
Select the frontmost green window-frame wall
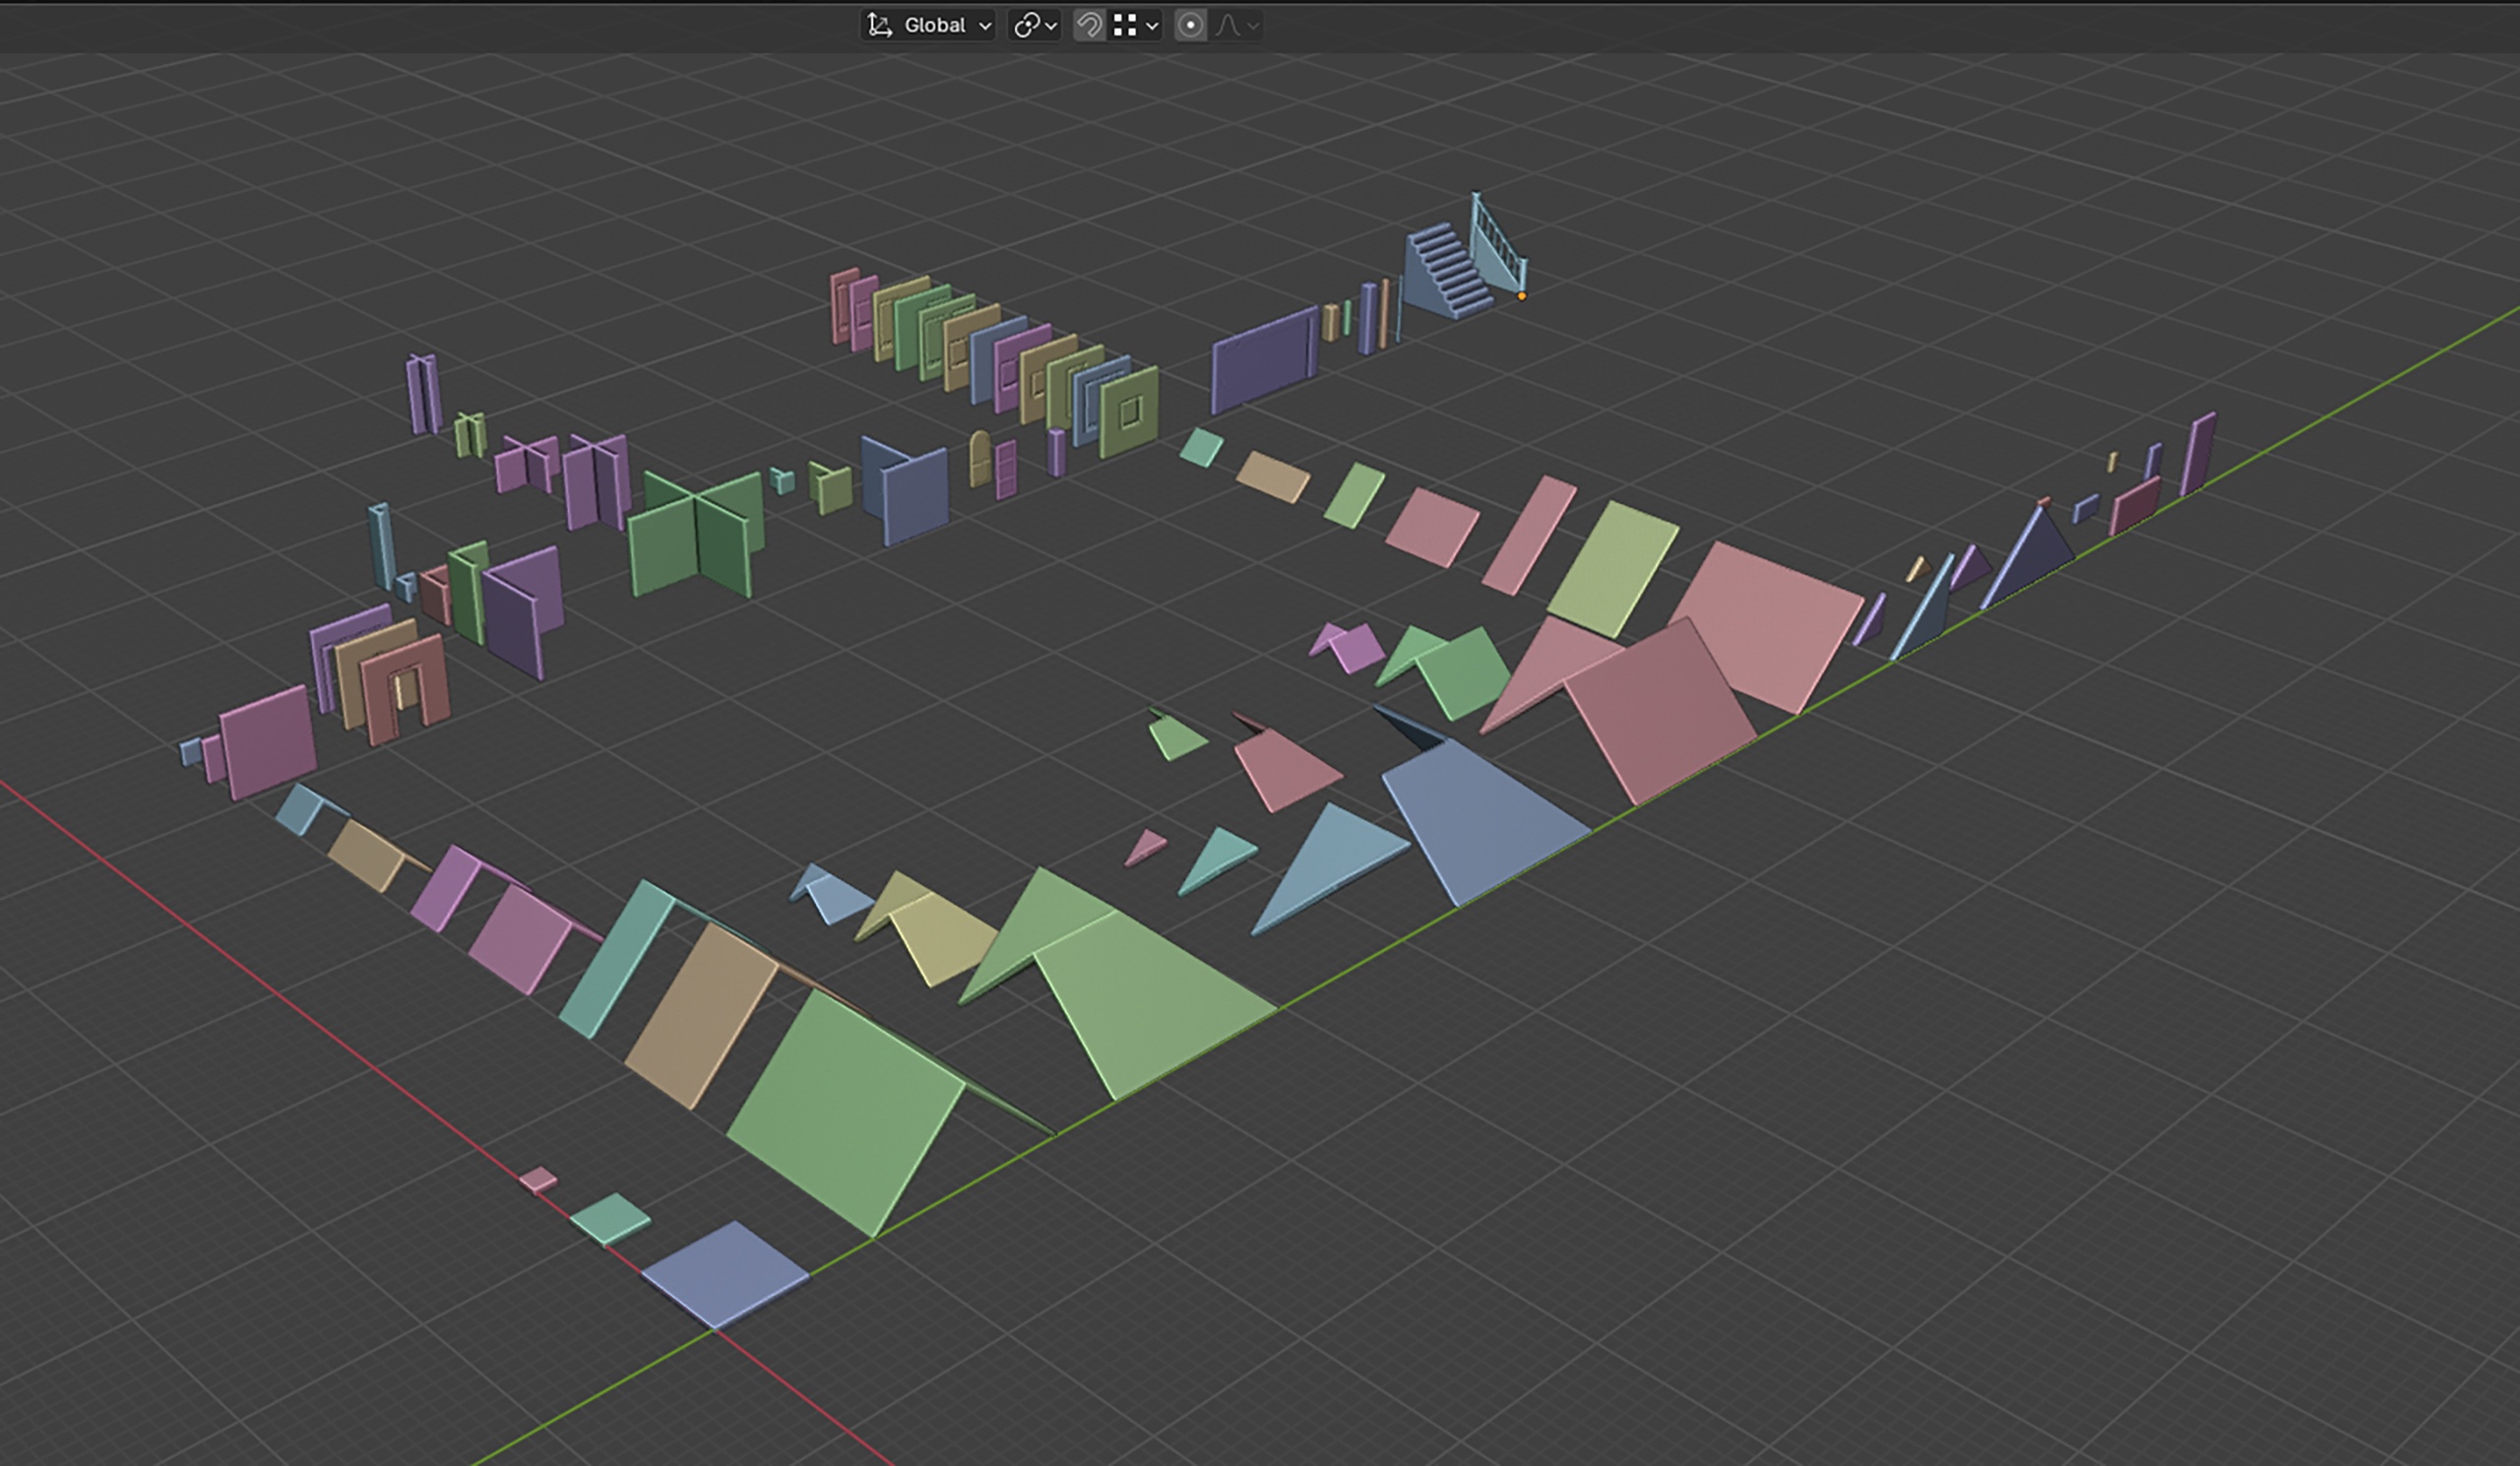pyautogui.click(x=1129, y=412)
